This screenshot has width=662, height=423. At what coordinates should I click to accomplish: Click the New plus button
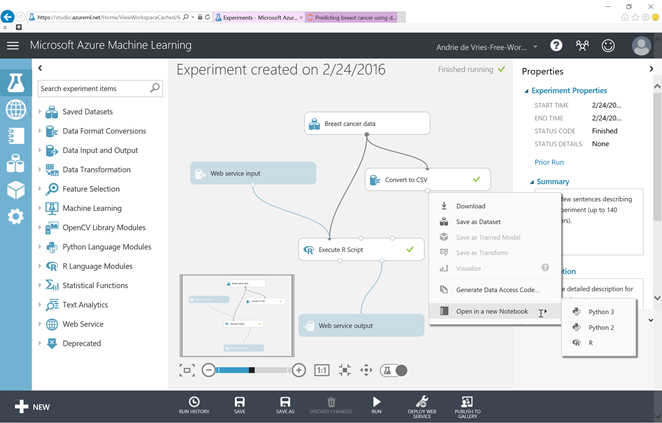tap(32, 407)
